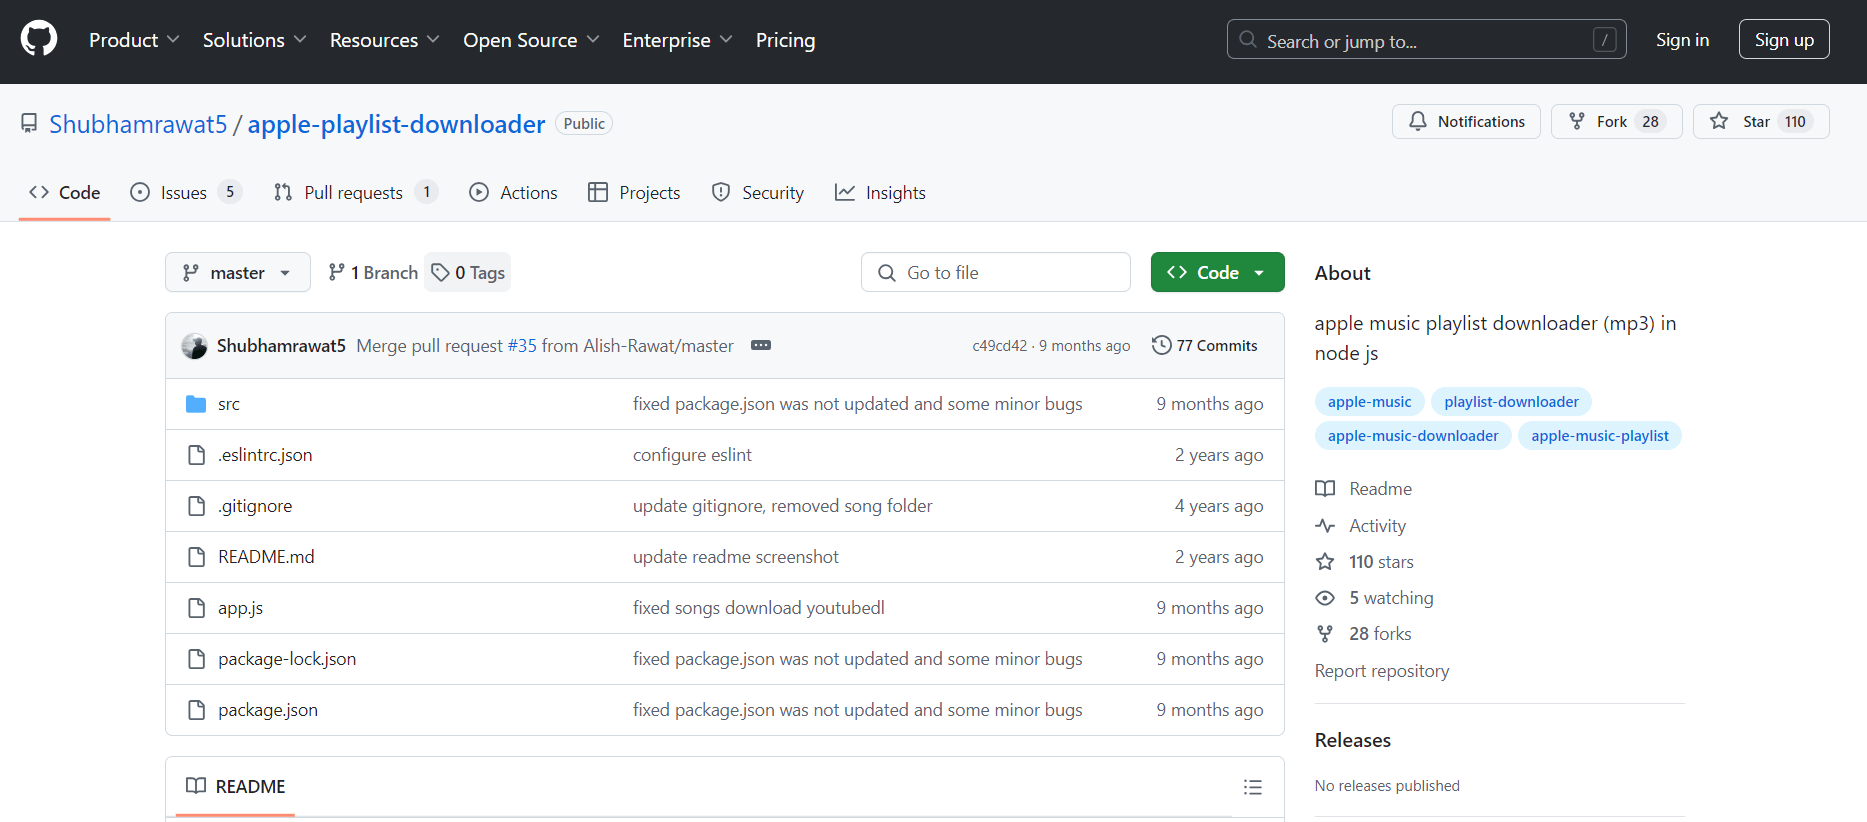Image resolution: width=1867 pixels, height=822 pixels.
Task: Switch to the Insights tab
Action: (880, 193)
